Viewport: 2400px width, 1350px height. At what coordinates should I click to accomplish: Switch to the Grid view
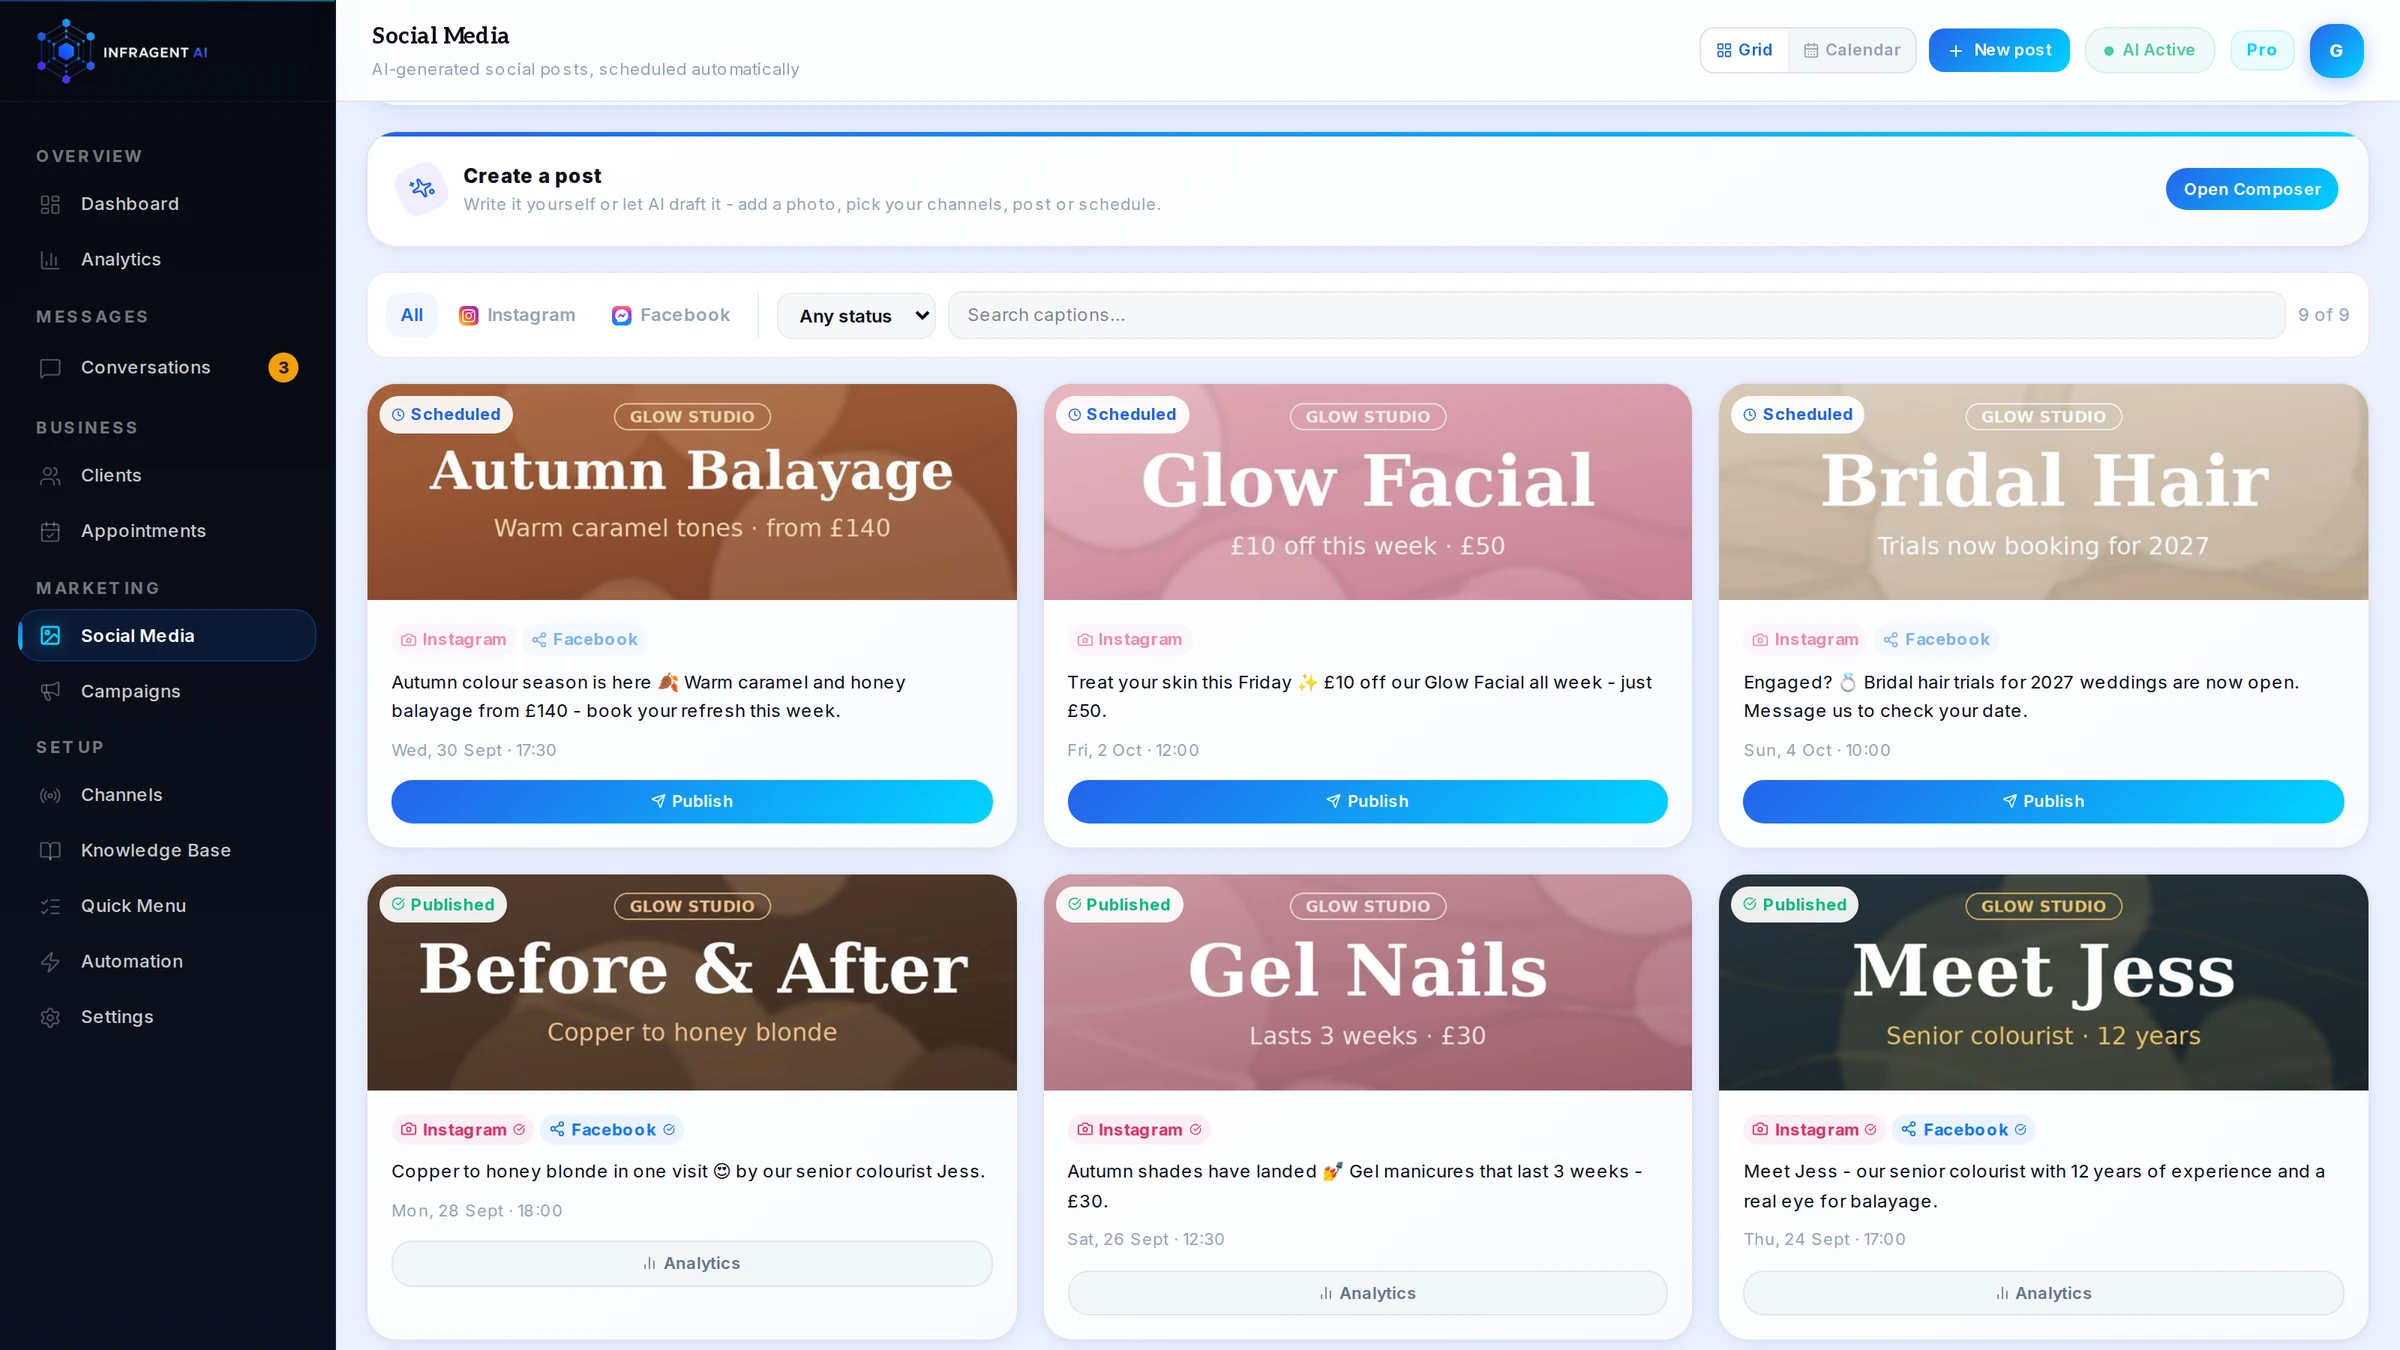1745,50
